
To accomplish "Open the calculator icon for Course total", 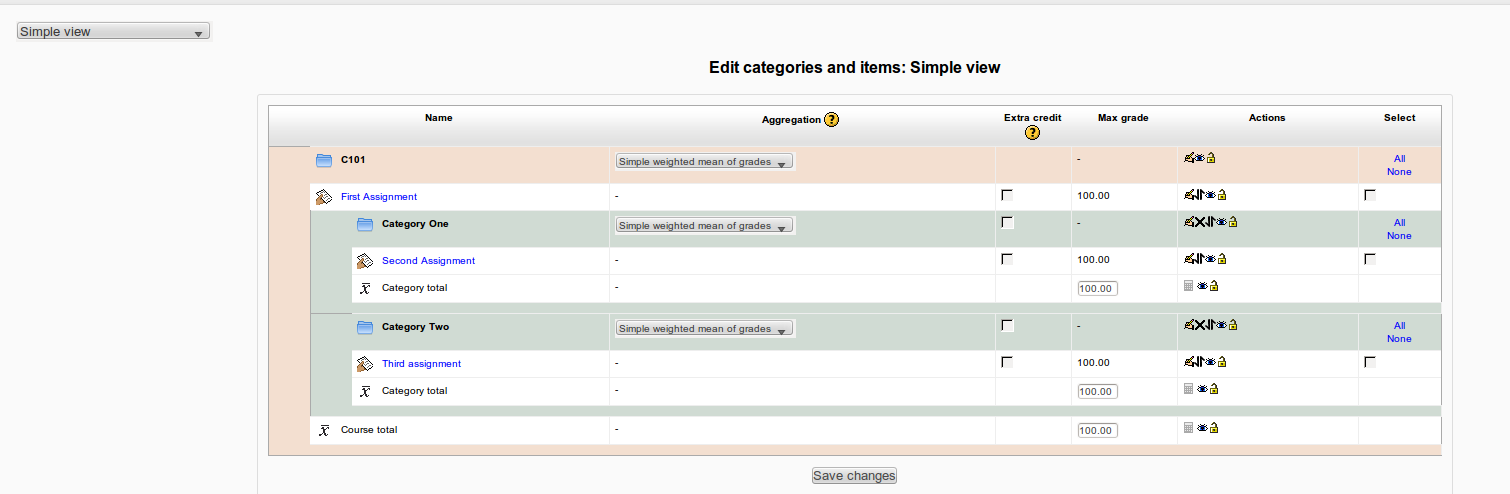I will point(1188,428).
